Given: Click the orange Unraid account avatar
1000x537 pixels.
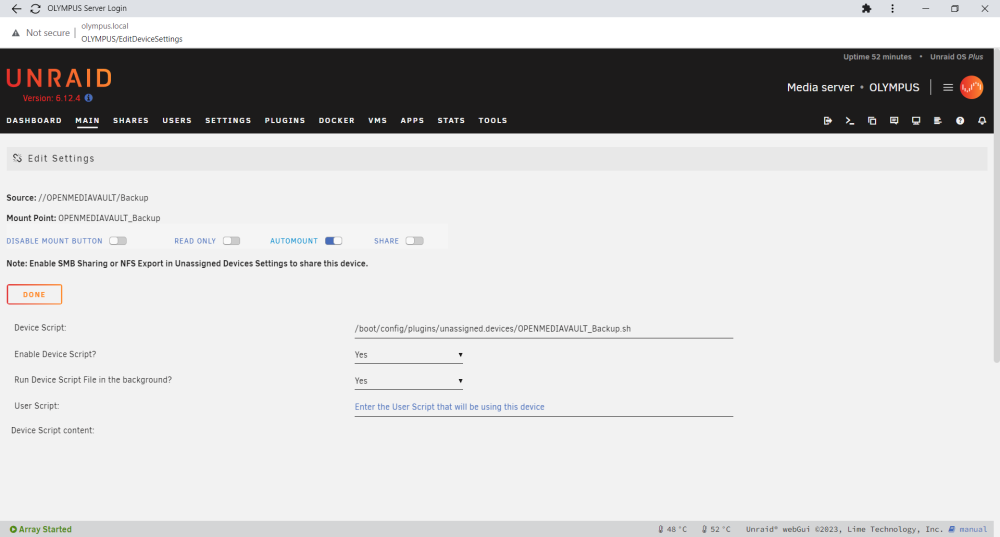Looking at the screenshot, I should [x=971, y=87].
